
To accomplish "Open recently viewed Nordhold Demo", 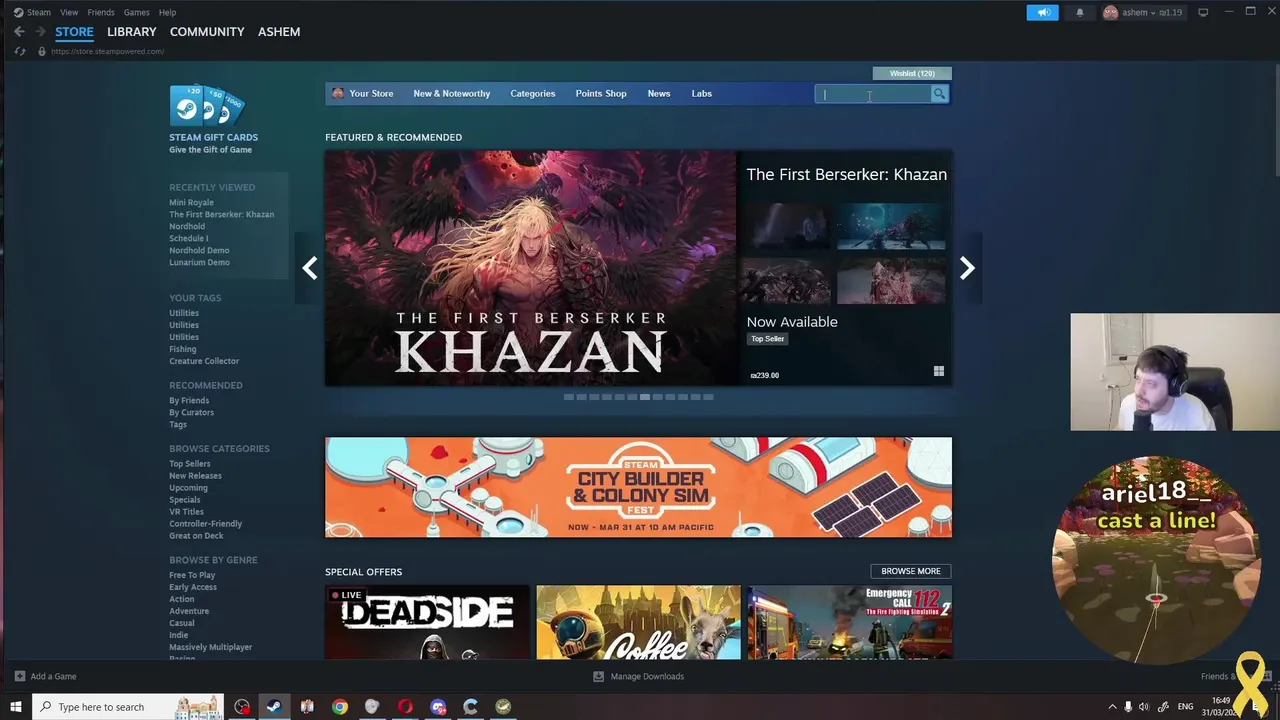I will [x=199, y=250].
